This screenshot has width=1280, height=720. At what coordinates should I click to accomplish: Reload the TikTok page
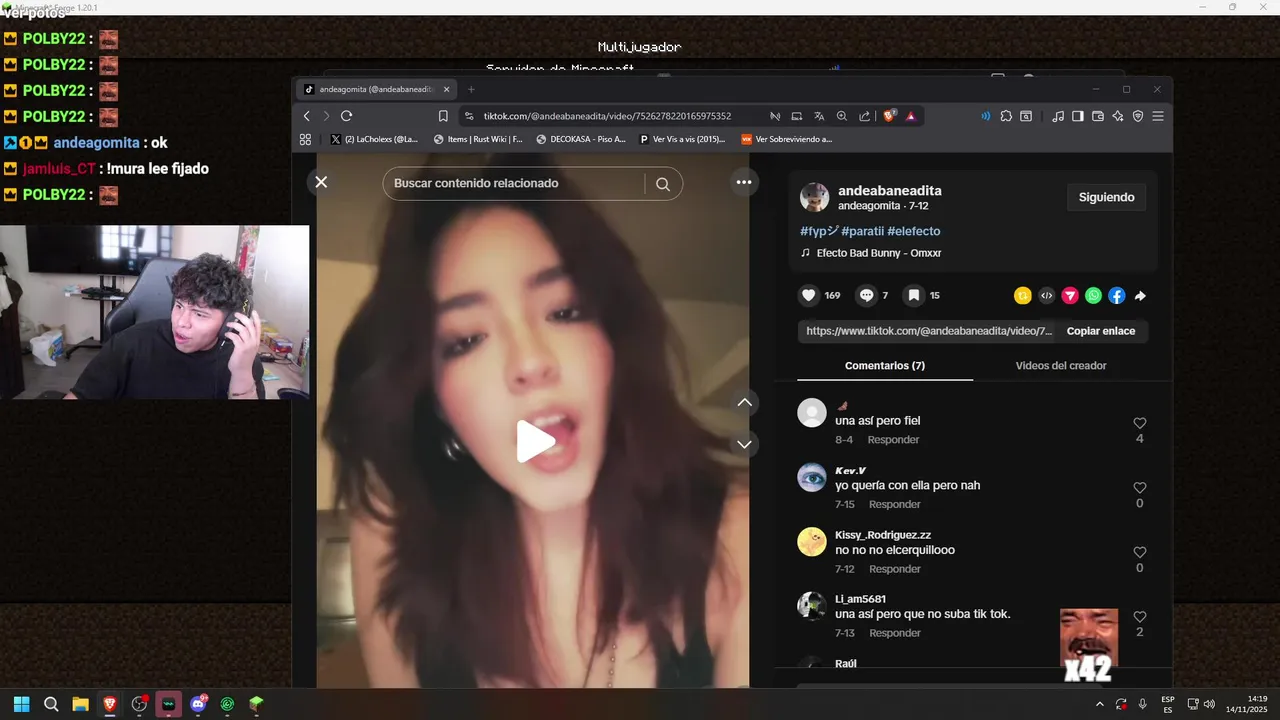pyautogui.click(x=346, y=116)
